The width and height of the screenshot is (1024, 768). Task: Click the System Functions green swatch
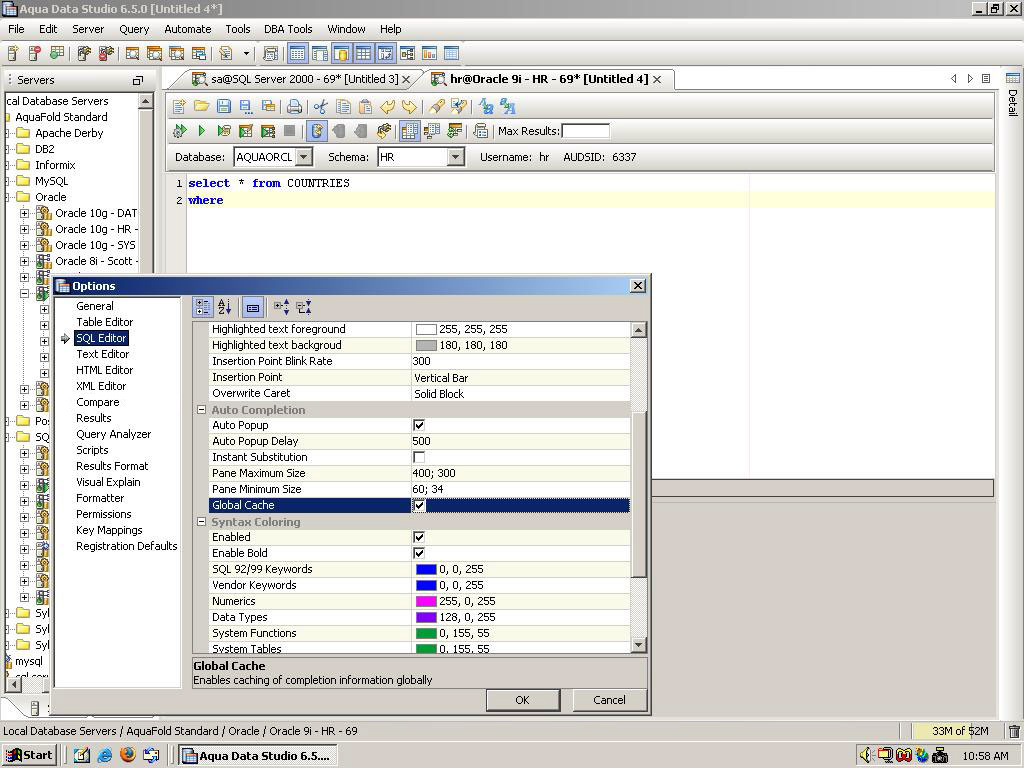[x=426, y=633]
